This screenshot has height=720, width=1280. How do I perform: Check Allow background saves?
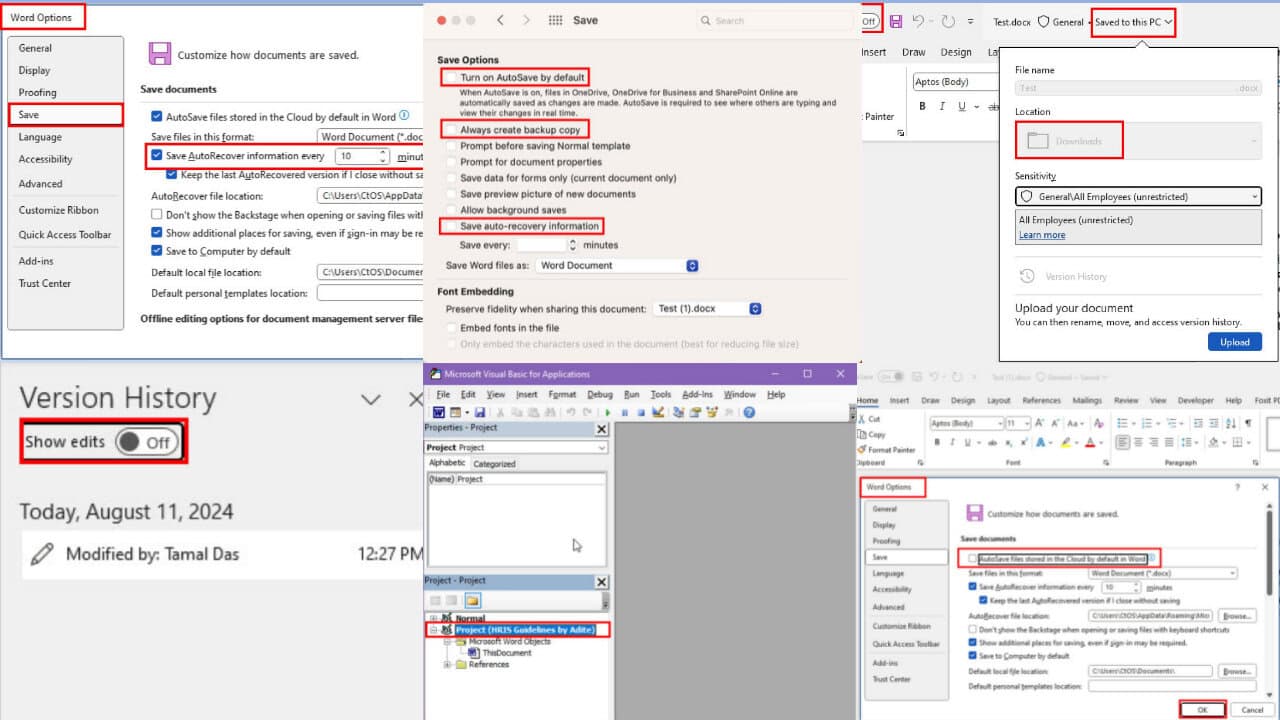(452, 210)
